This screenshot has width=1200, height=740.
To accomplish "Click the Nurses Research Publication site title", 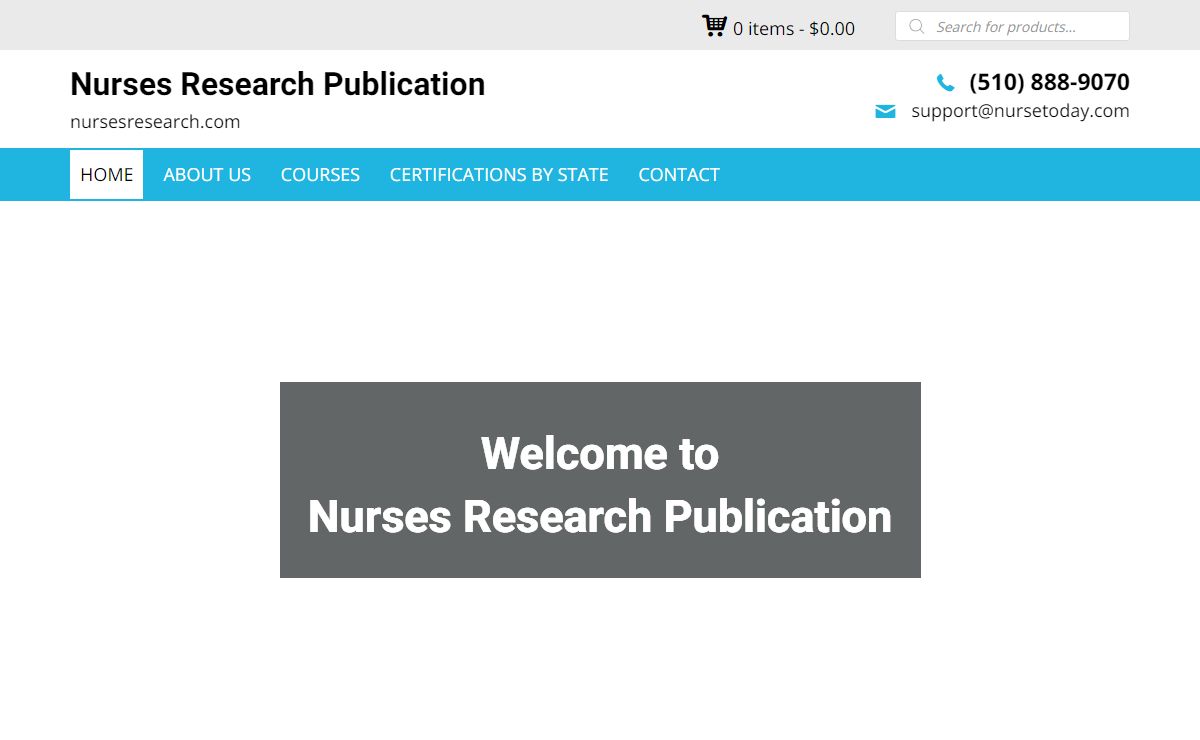I will (278, 84).
